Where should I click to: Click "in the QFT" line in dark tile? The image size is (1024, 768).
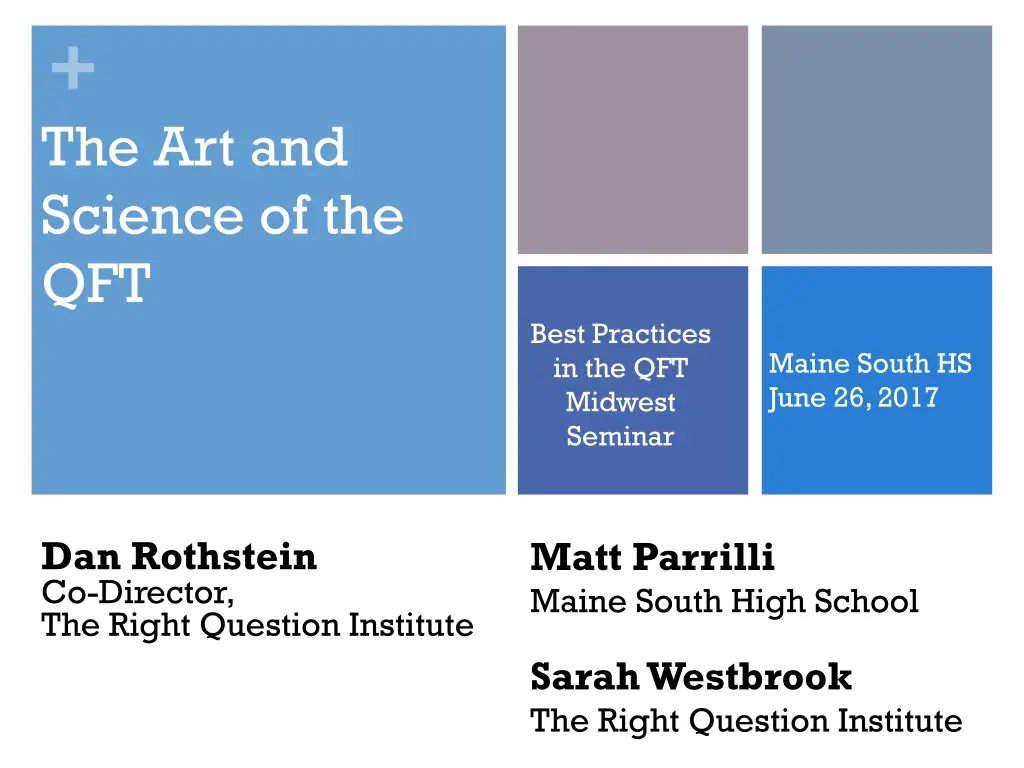[620, 368]
